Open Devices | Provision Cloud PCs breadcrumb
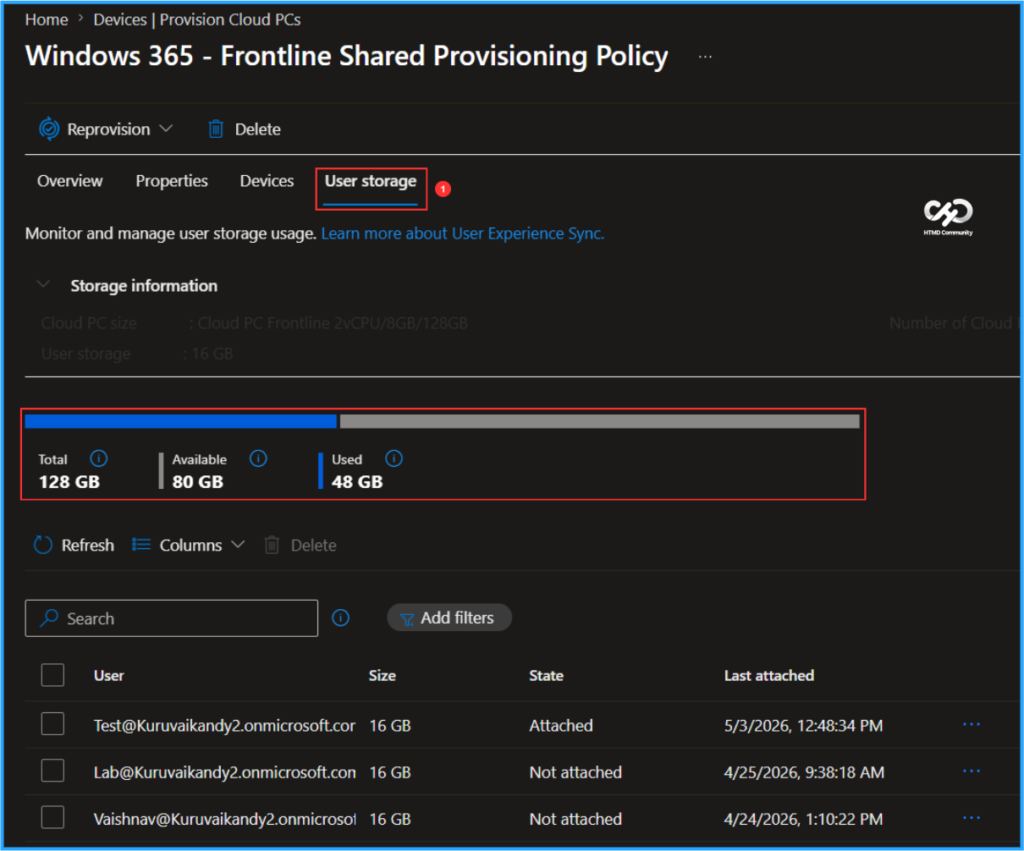The width and height of the screenshot is (1024, 851). tap(197, 20)
